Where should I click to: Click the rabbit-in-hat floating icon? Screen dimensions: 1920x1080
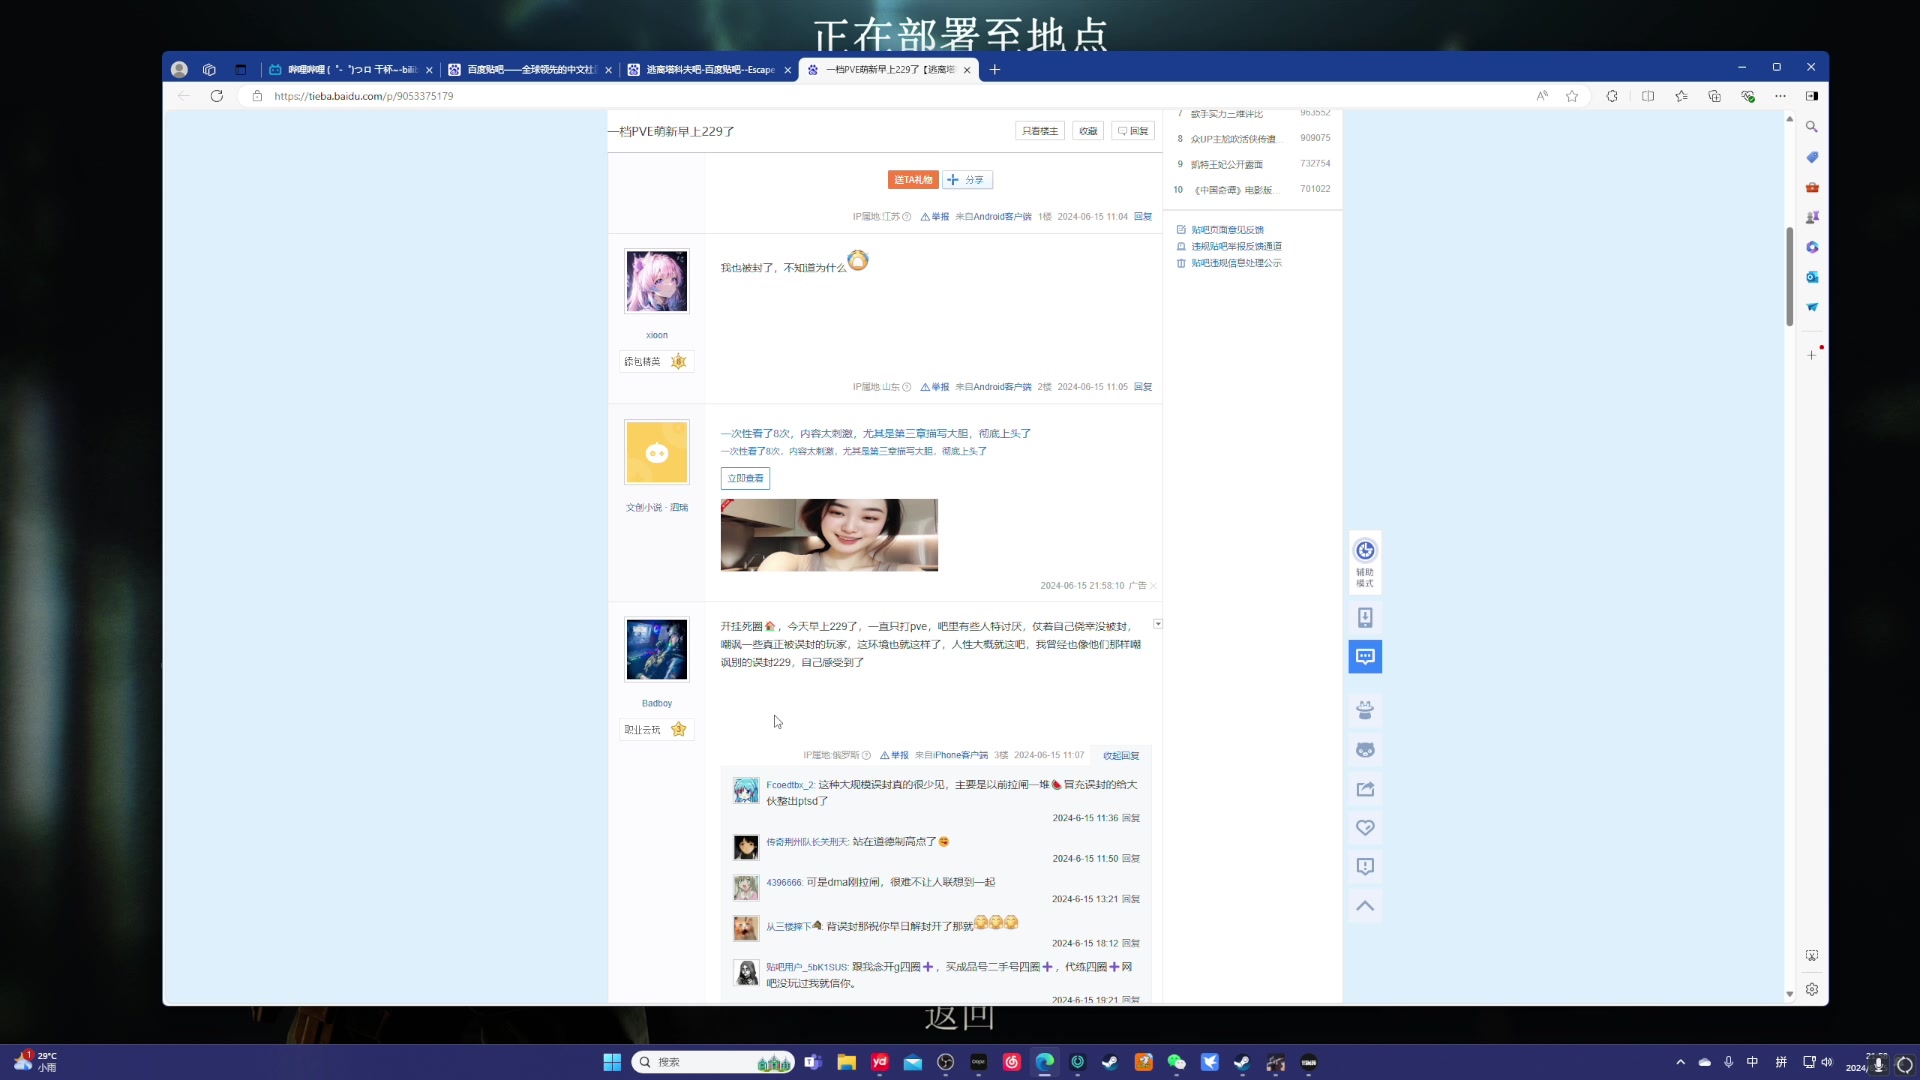click(1365, 710)
